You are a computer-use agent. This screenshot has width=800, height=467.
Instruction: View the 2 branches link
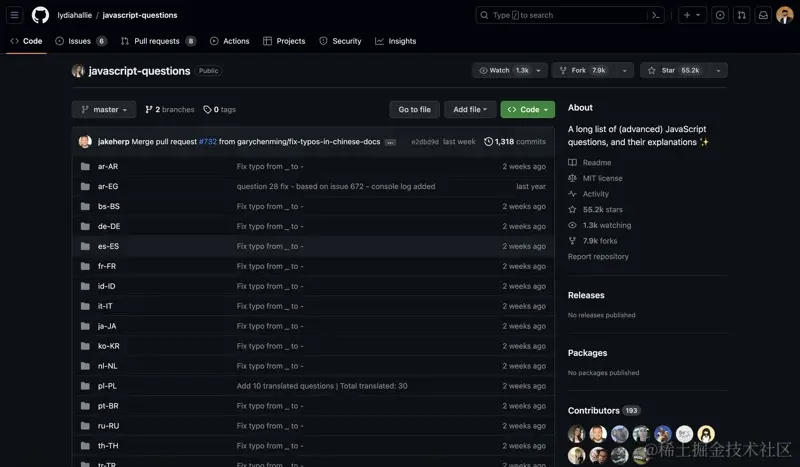click(x=170, y=110)
